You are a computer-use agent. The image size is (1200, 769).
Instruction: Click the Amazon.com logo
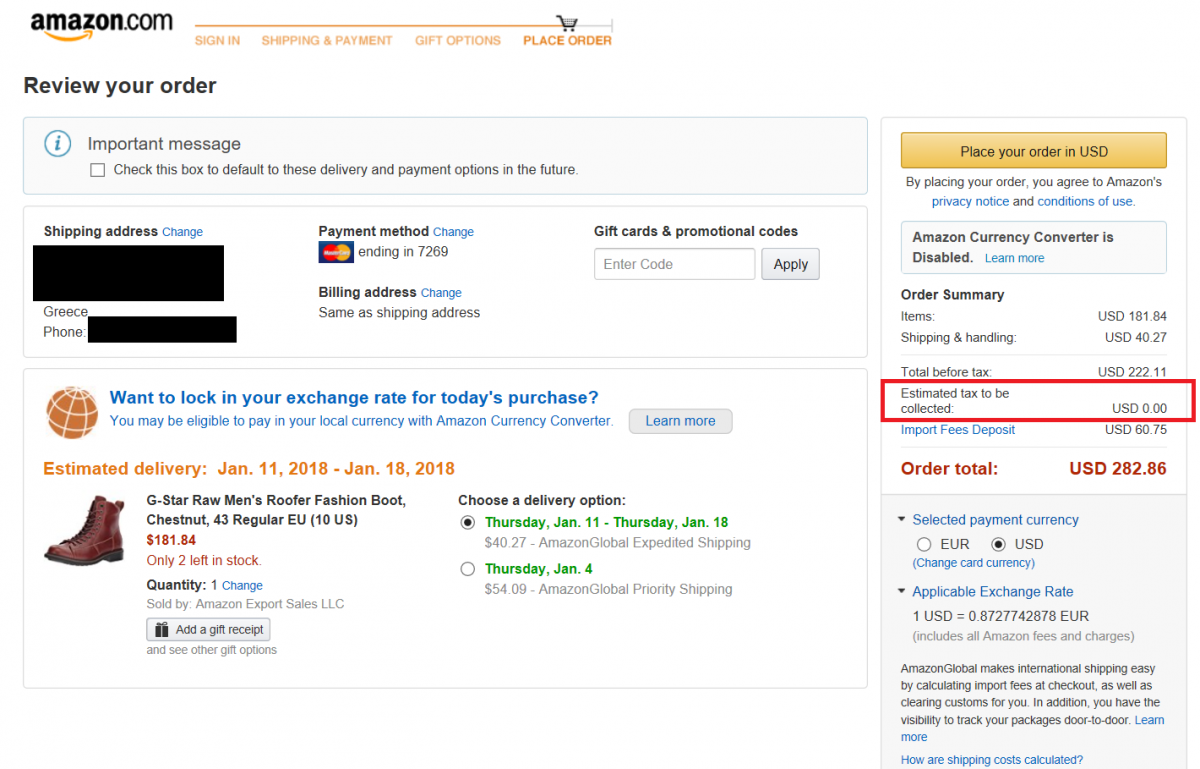(x=101, y=26)
